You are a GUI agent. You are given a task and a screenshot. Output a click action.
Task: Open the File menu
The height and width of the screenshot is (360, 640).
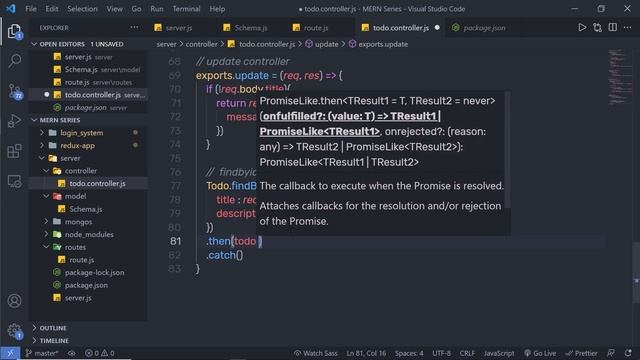click(x=31, y=9)
